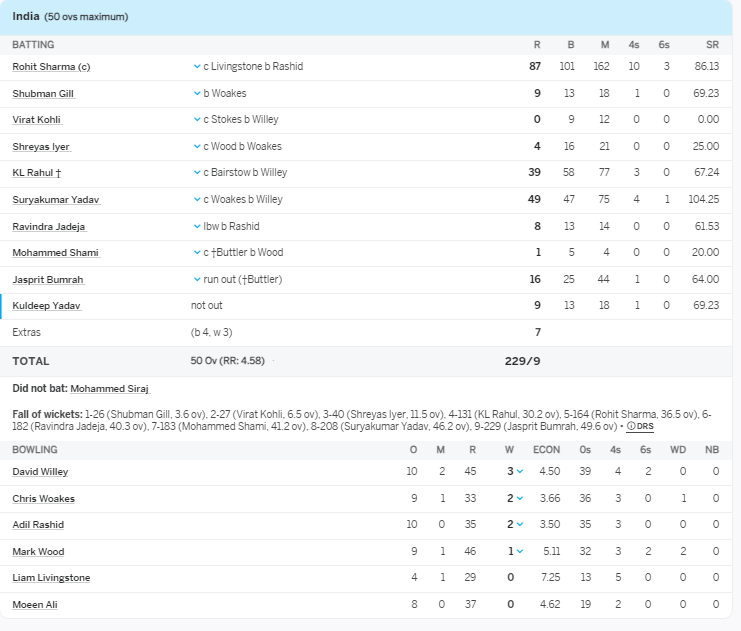Open Rohit Sharma's player profile link
Screen dimensions: 741x631
point(50,67)
